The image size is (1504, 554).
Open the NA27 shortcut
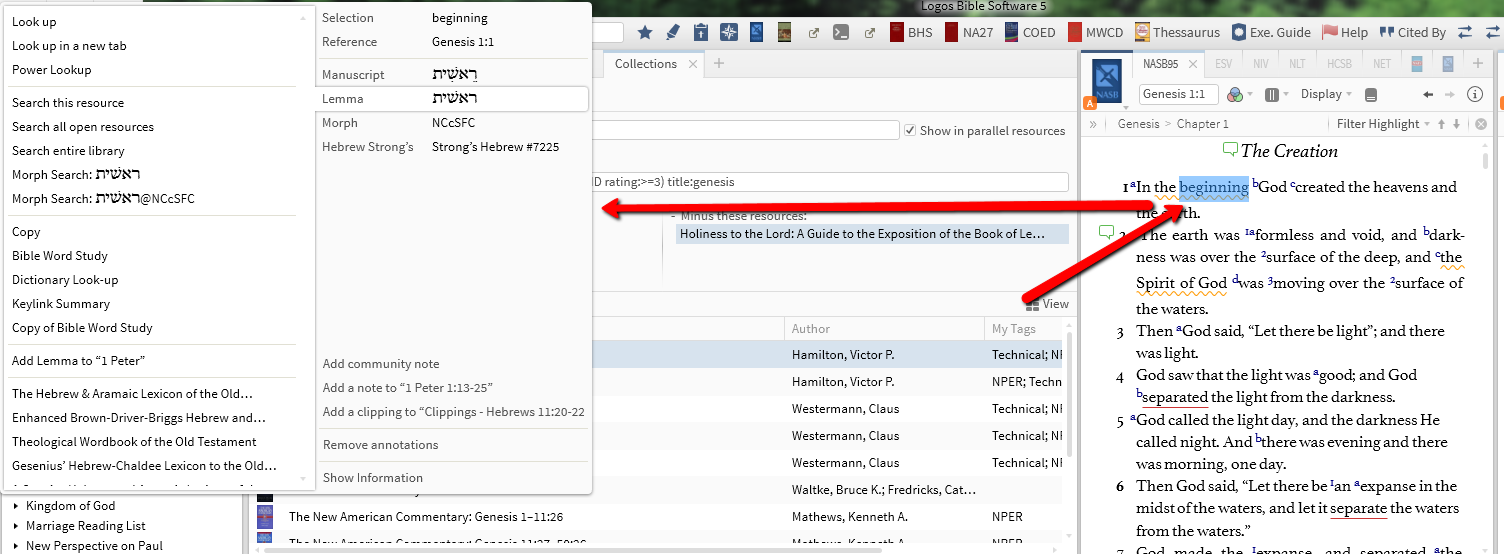coord(967,32)
